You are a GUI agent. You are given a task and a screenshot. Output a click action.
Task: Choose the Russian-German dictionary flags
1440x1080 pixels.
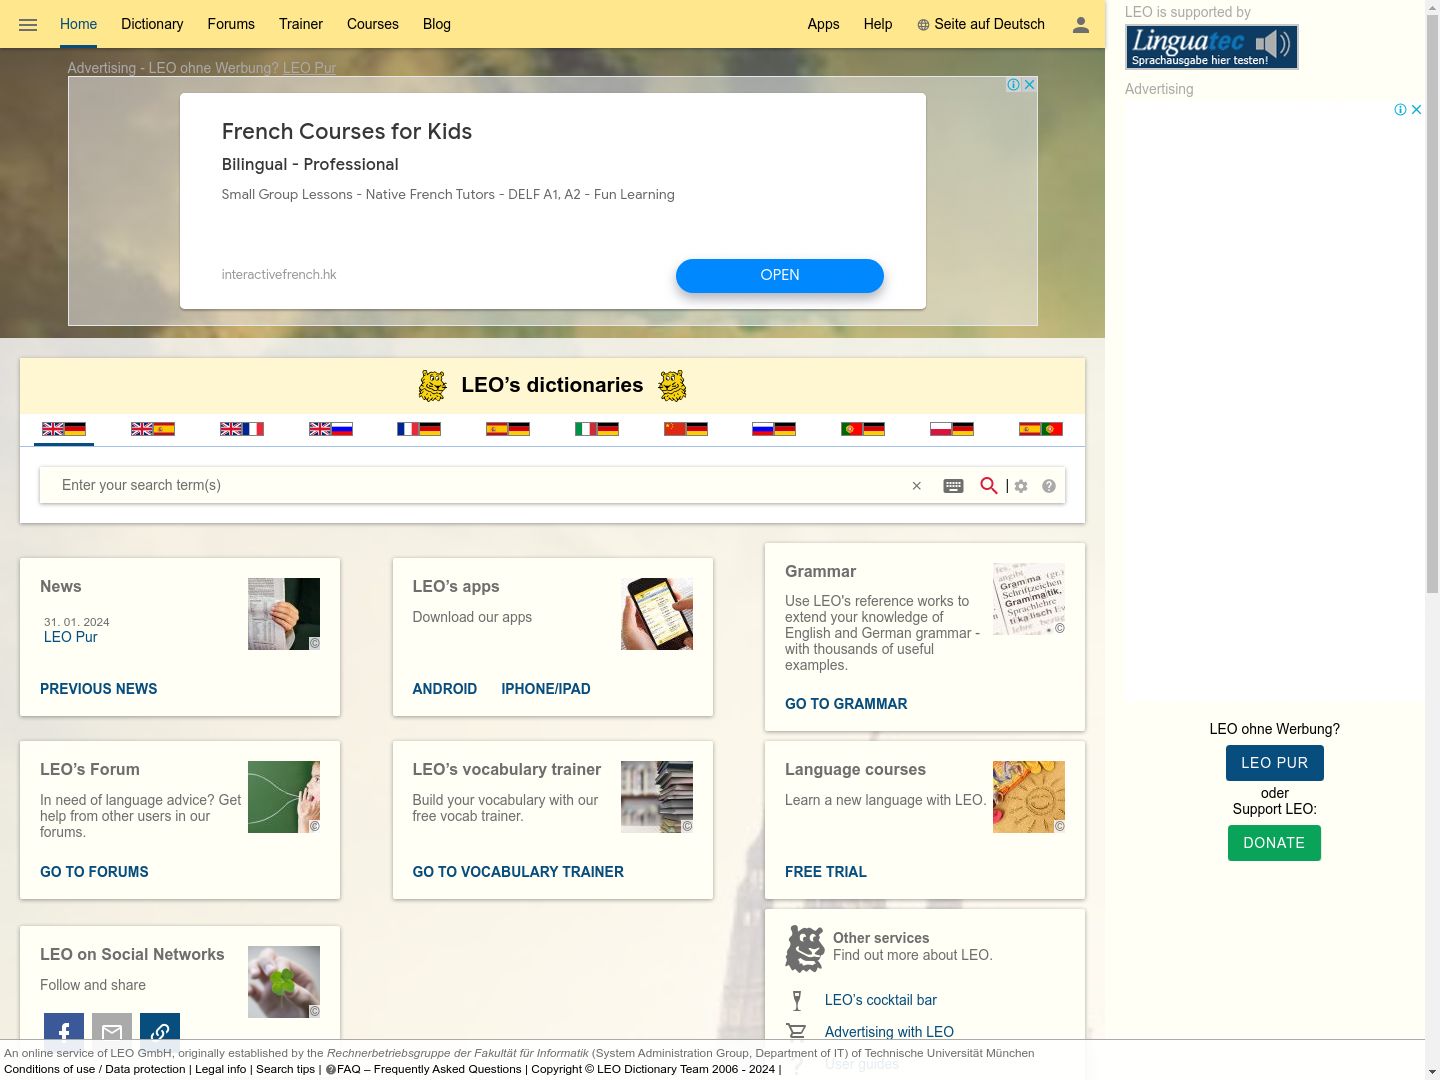point(774,429)
